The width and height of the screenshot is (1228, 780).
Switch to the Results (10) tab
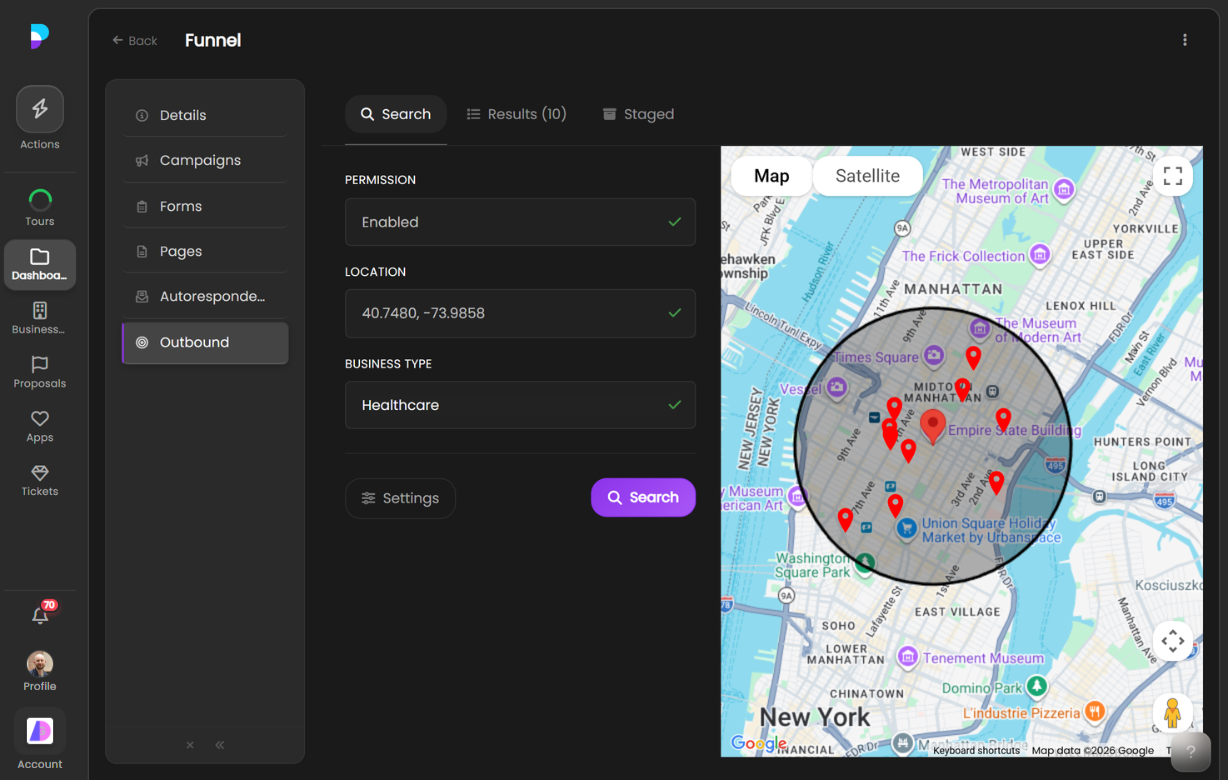517,114
